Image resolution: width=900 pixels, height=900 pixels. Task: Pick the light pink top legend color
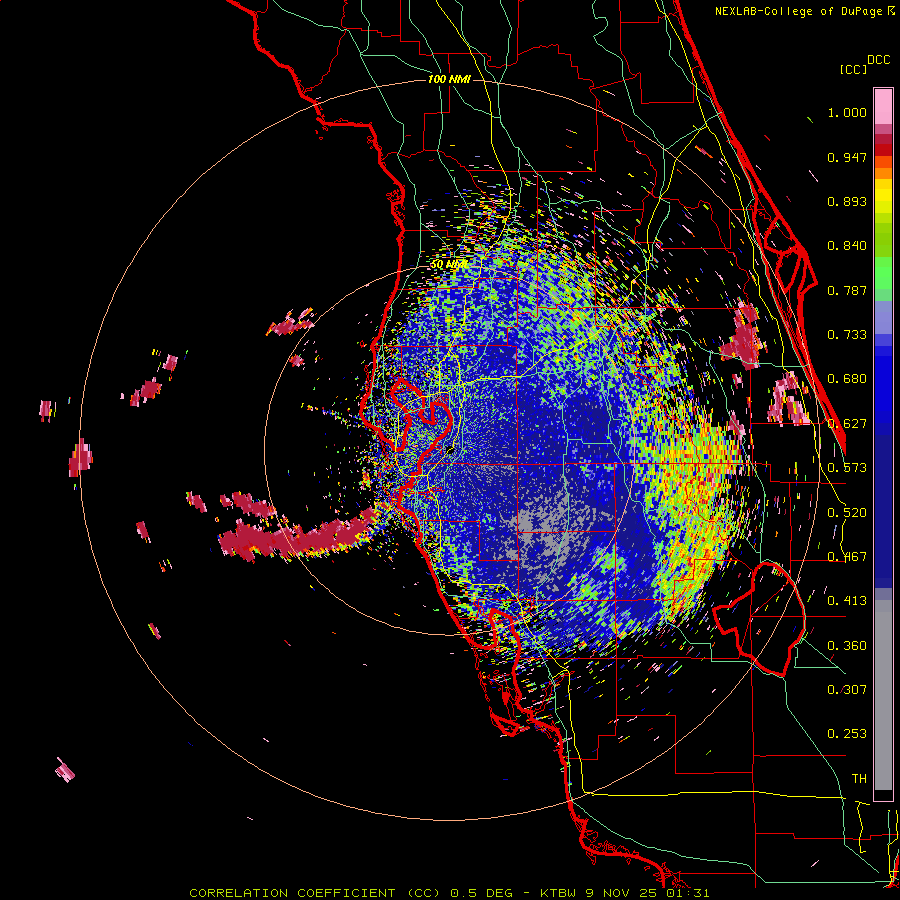point(883,106)
